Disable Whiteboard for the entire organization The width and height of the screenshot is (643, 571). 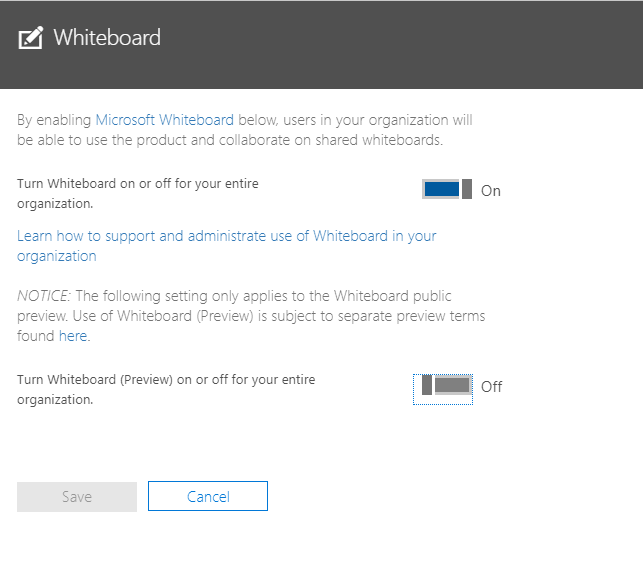[446, 190]
